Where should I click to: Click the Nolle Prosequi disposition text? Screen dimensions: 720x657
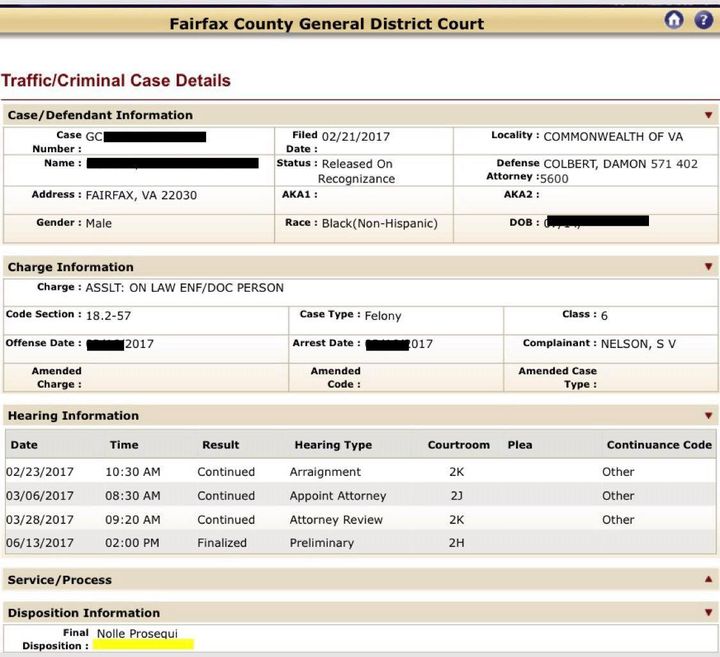point(137,634)
